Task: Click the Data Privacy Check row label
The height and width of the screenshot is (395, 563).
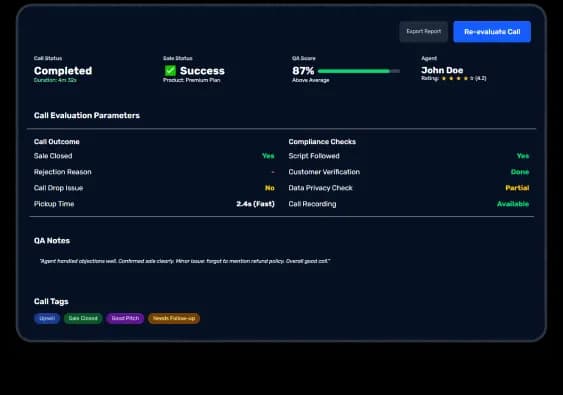Action: tap(321, 188)
